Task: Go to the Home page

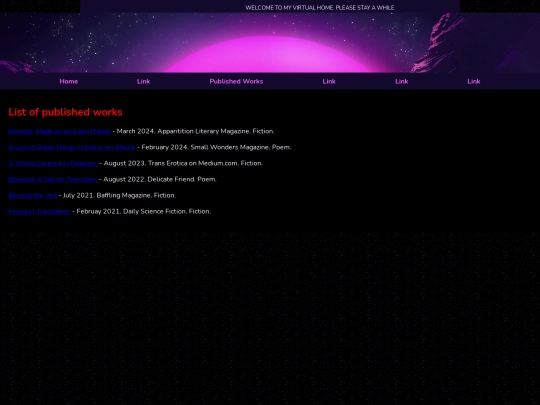Action: click(69, 82)
